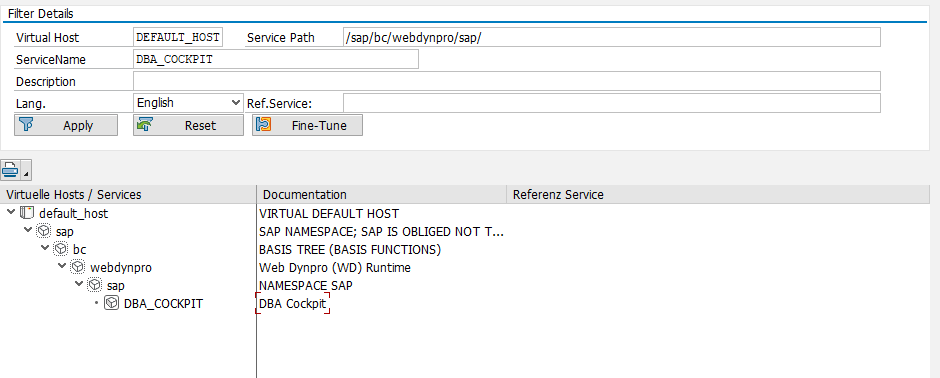Click the green undo icon on the Reset button

[x=145, y=125]
